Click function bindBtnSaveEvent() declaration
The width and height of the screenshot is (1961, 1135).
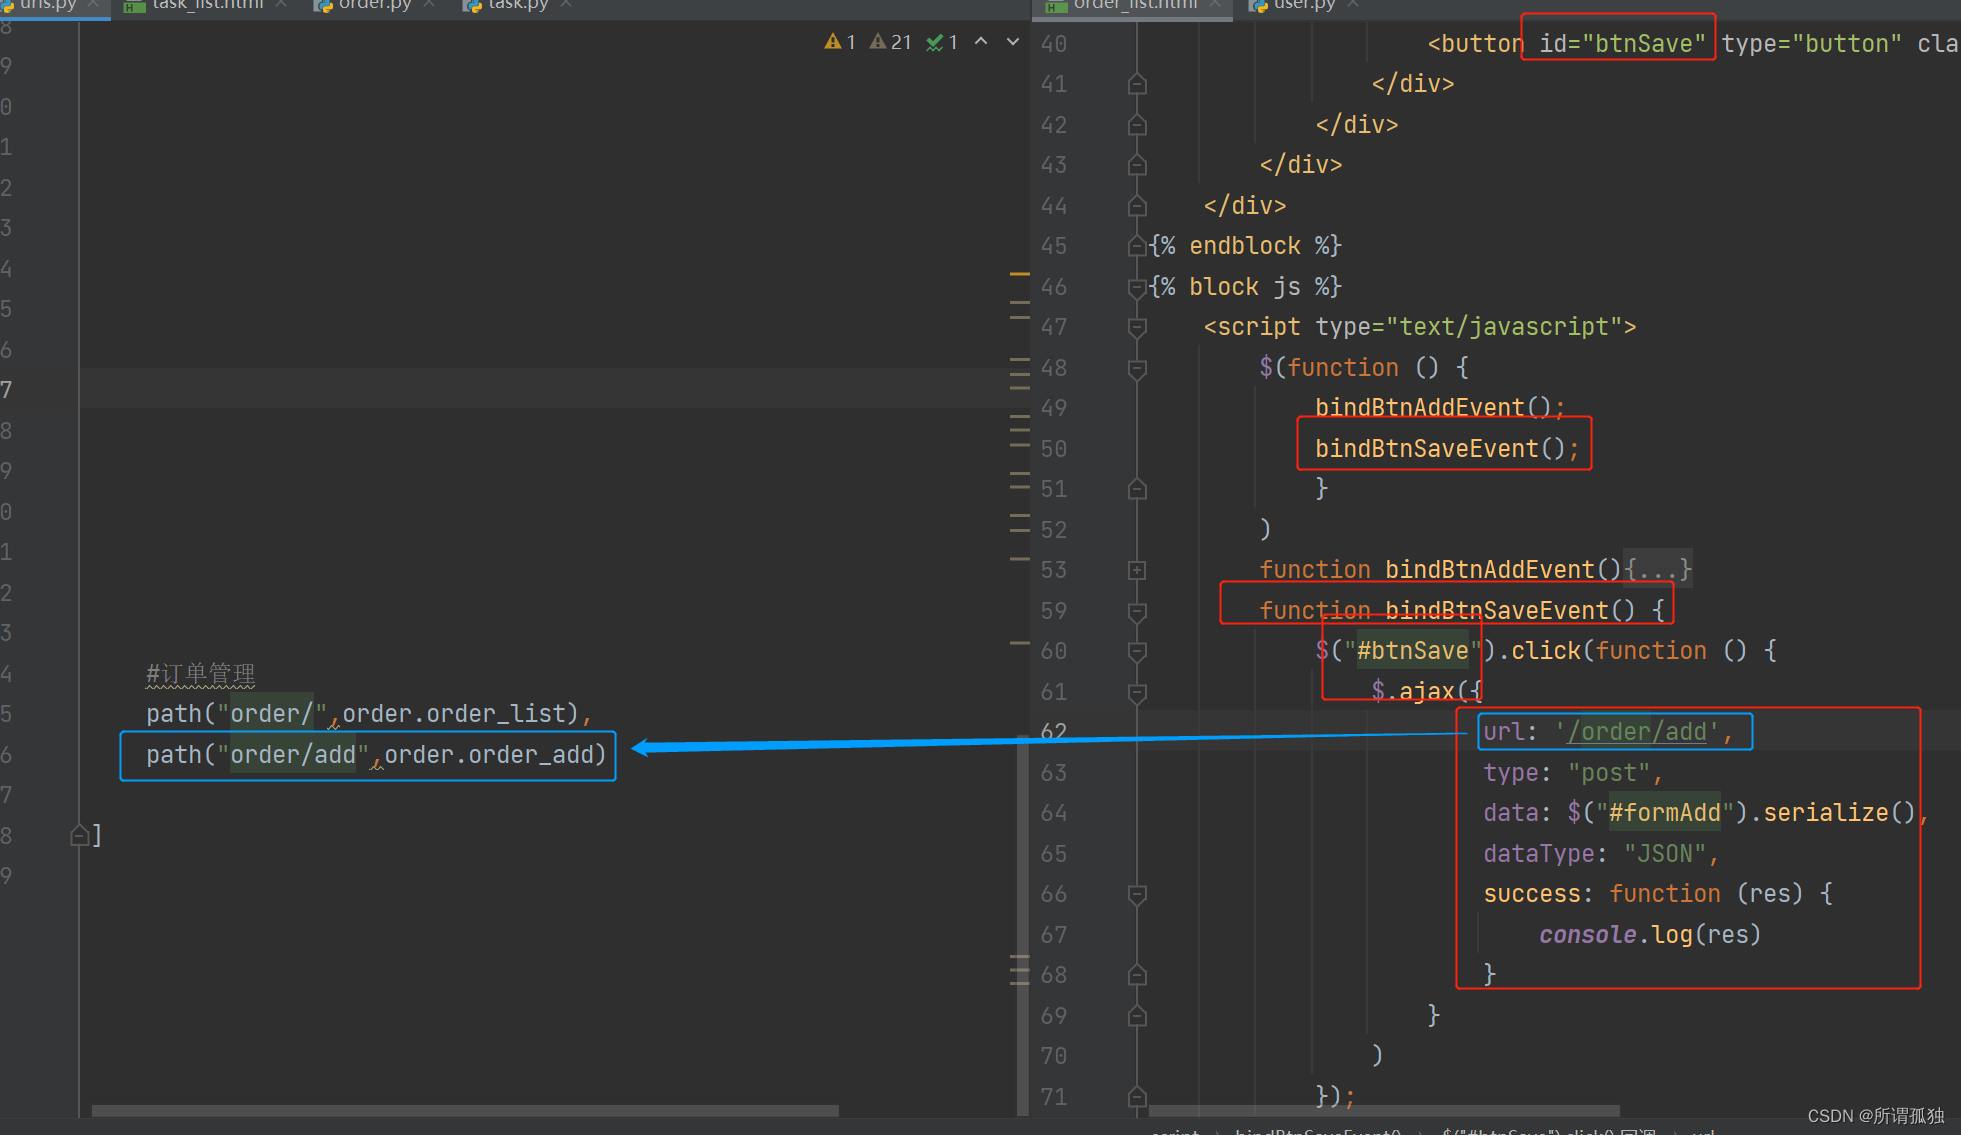point(1447,611)
